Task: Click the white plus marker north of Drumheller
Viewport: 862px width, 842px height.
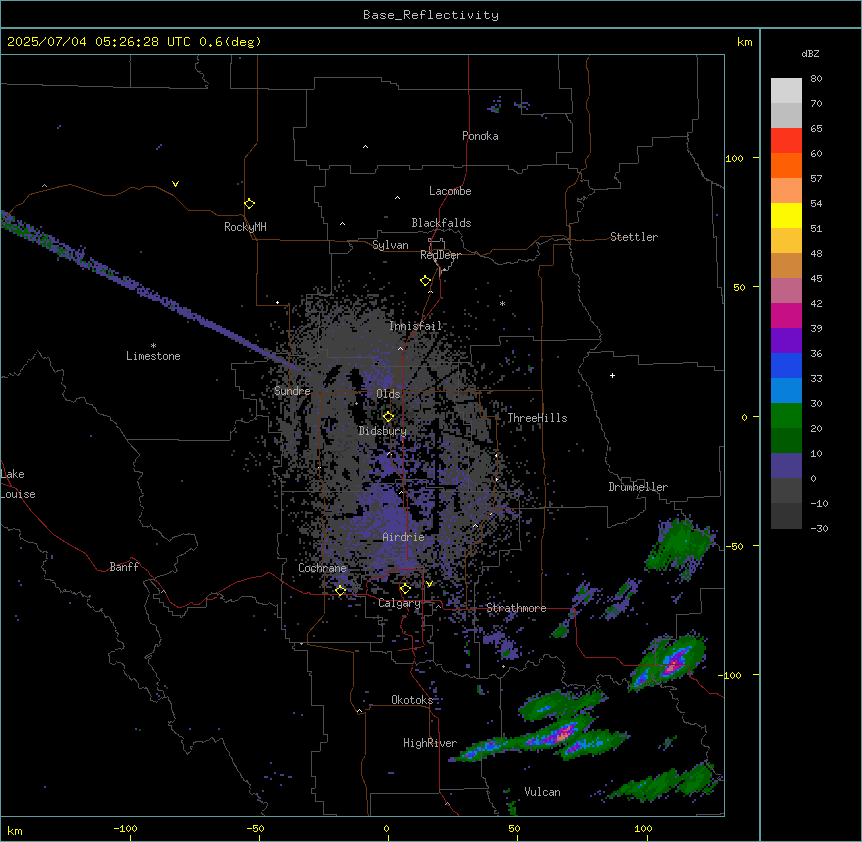Action: pos(612,375)
